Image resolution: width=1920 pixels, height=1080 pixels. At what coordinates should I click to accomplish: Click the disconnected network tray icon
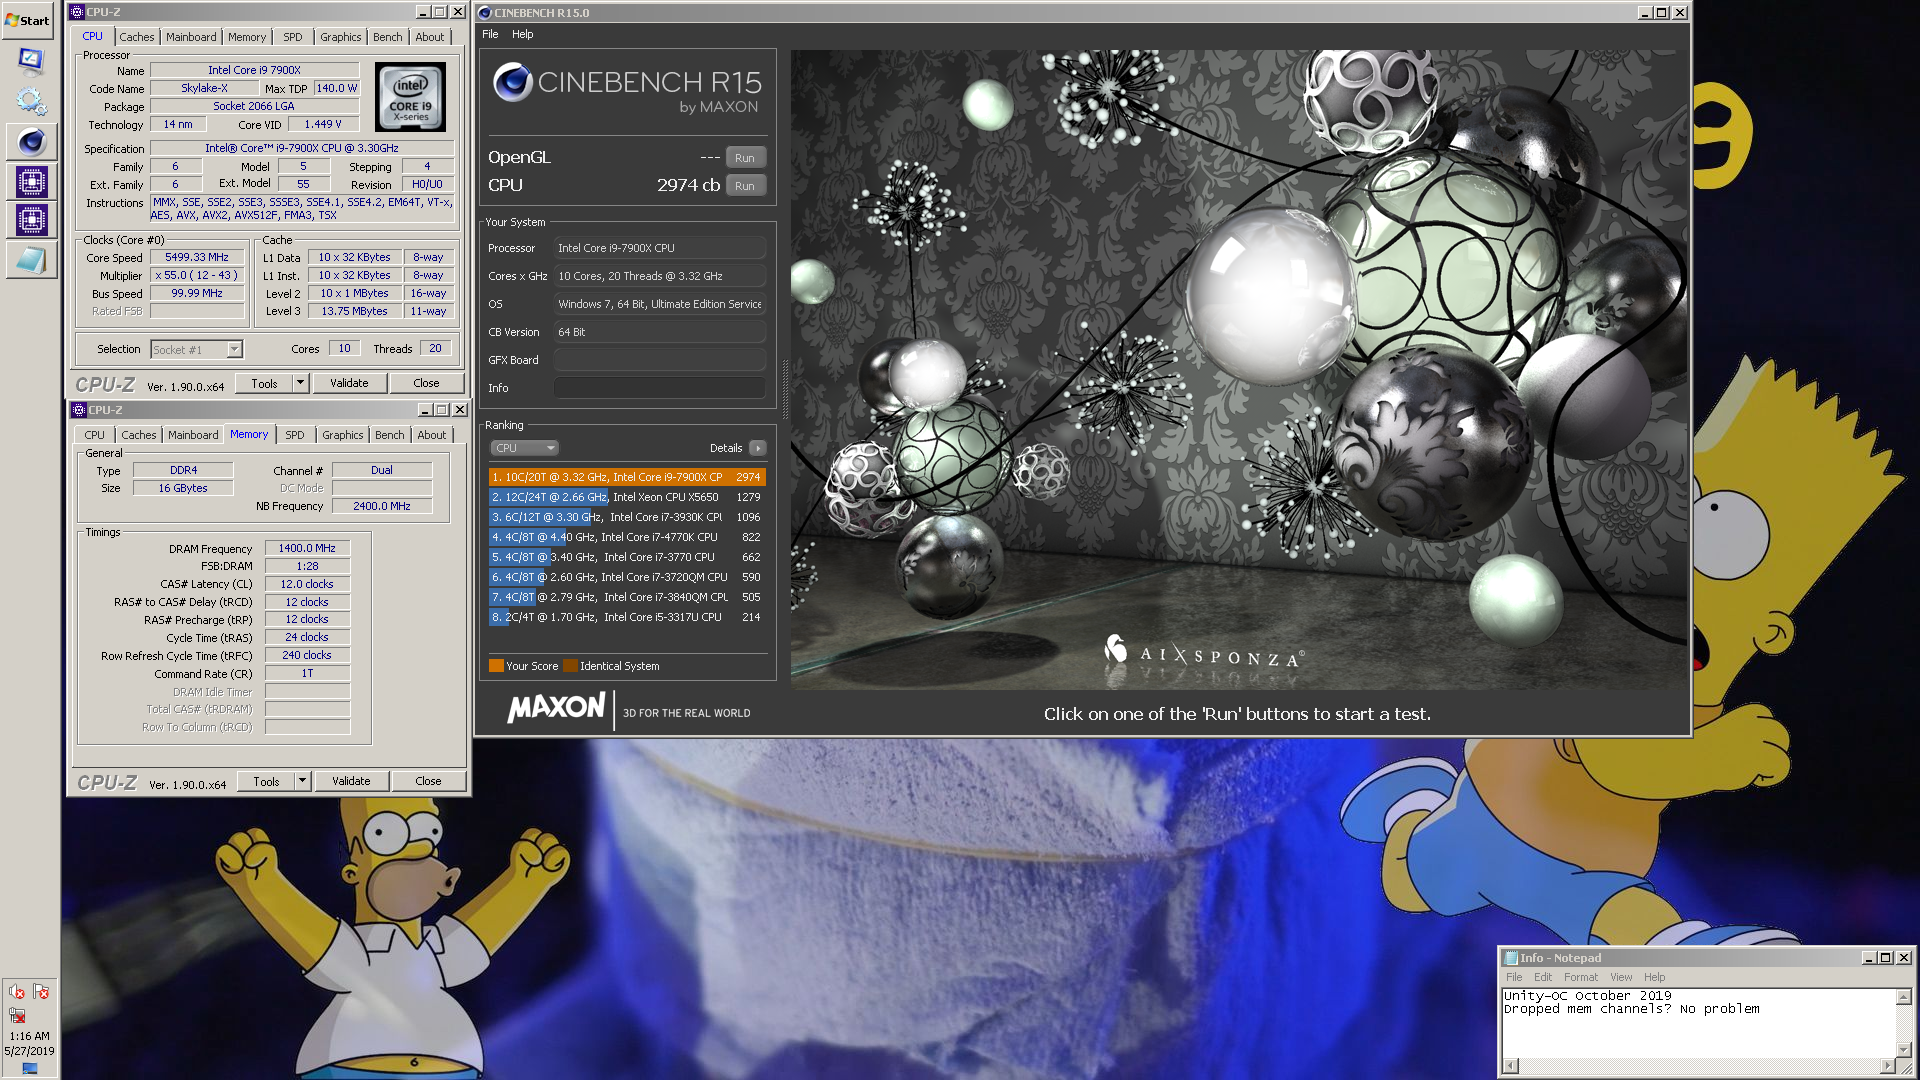click(x=17, y=1015)
